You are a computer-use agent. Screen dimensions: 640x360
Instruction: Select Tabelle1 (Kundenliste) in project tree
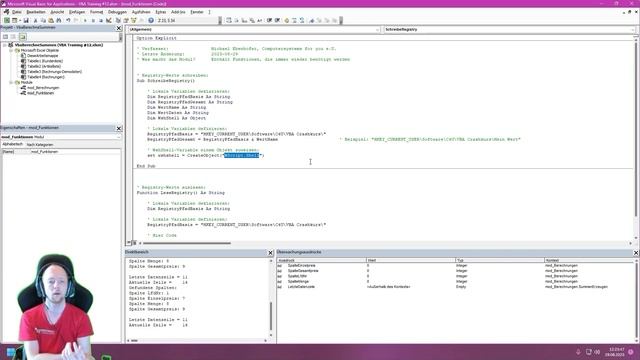[x=45, y=61]
